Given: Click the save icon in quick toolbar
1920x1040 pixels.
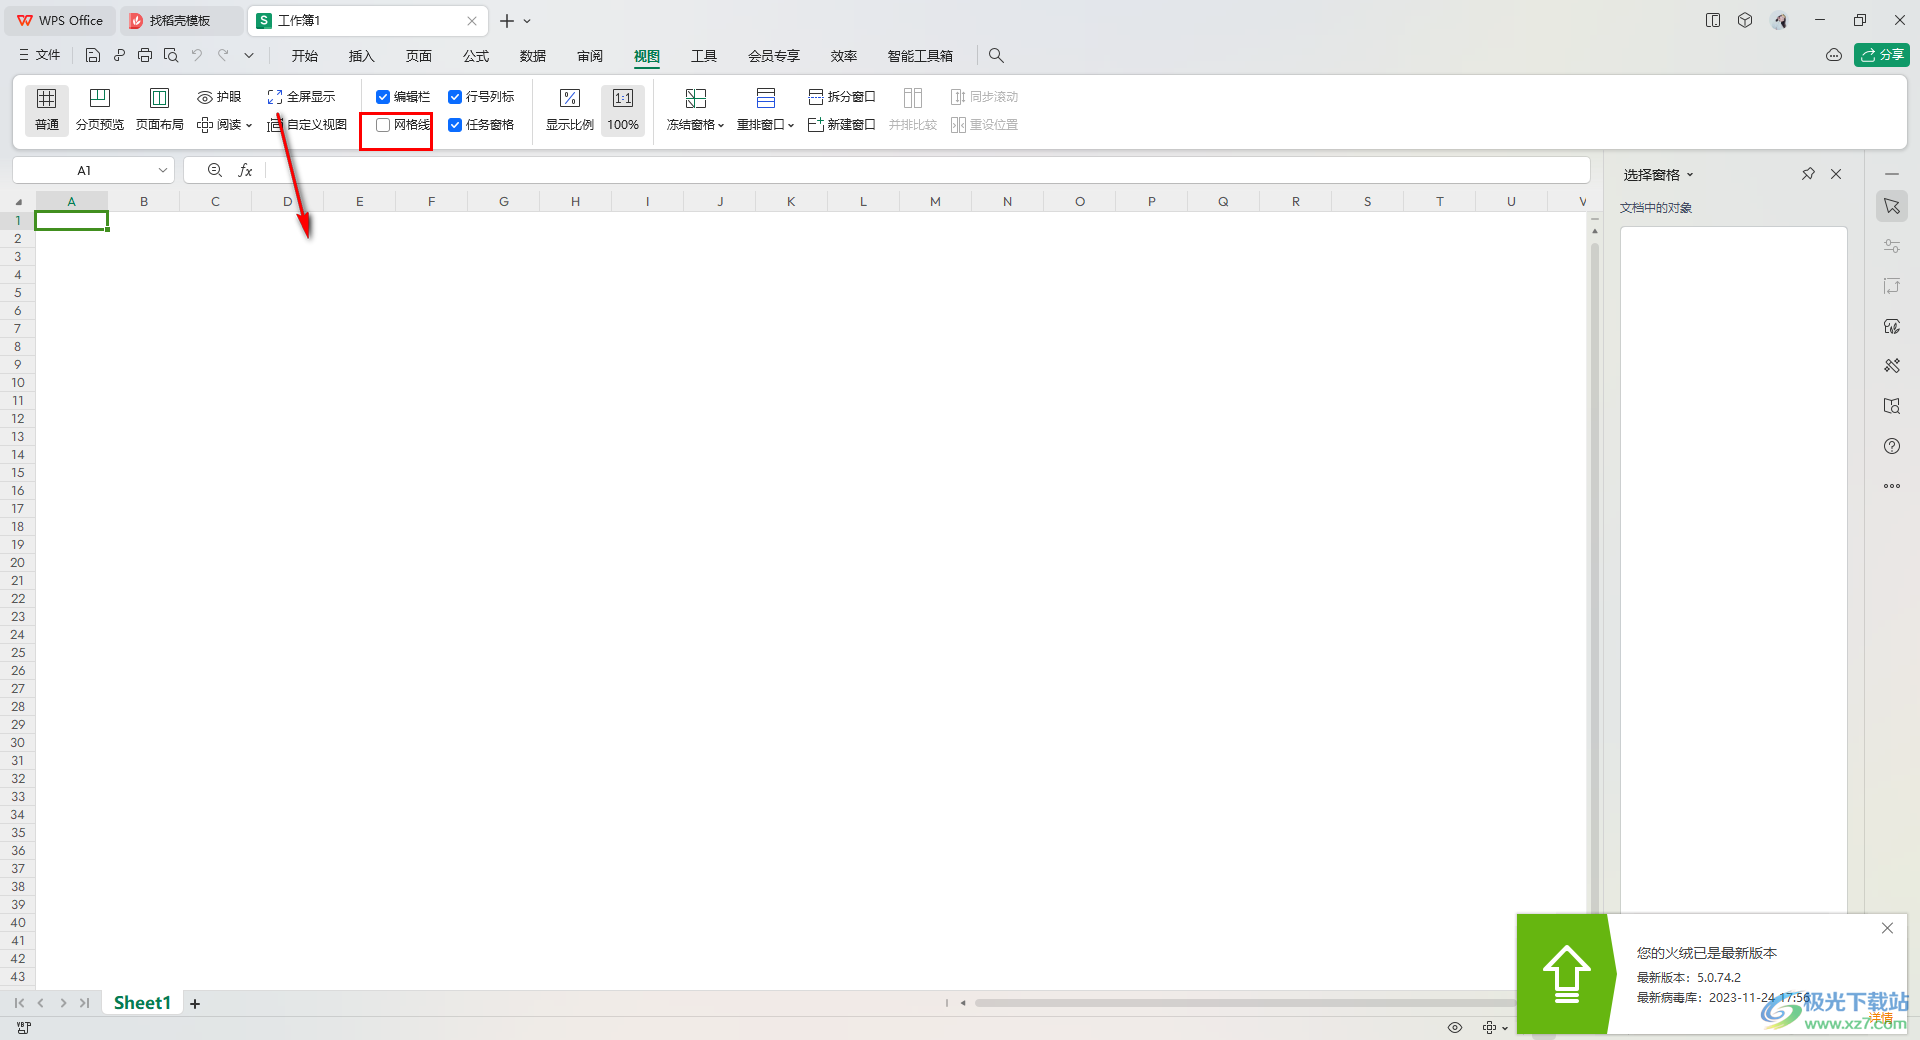Looking at the screenshot, I should tap(93, 55).
